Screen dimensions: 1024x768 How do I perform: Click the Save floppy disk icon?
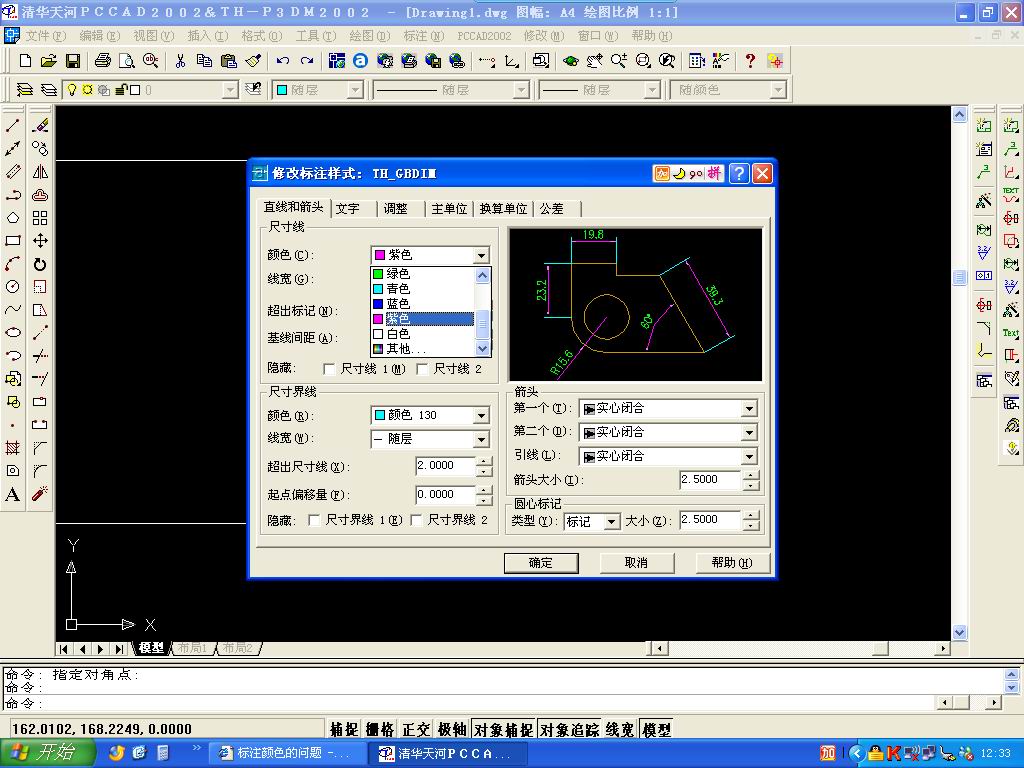(x=72, y=61)
